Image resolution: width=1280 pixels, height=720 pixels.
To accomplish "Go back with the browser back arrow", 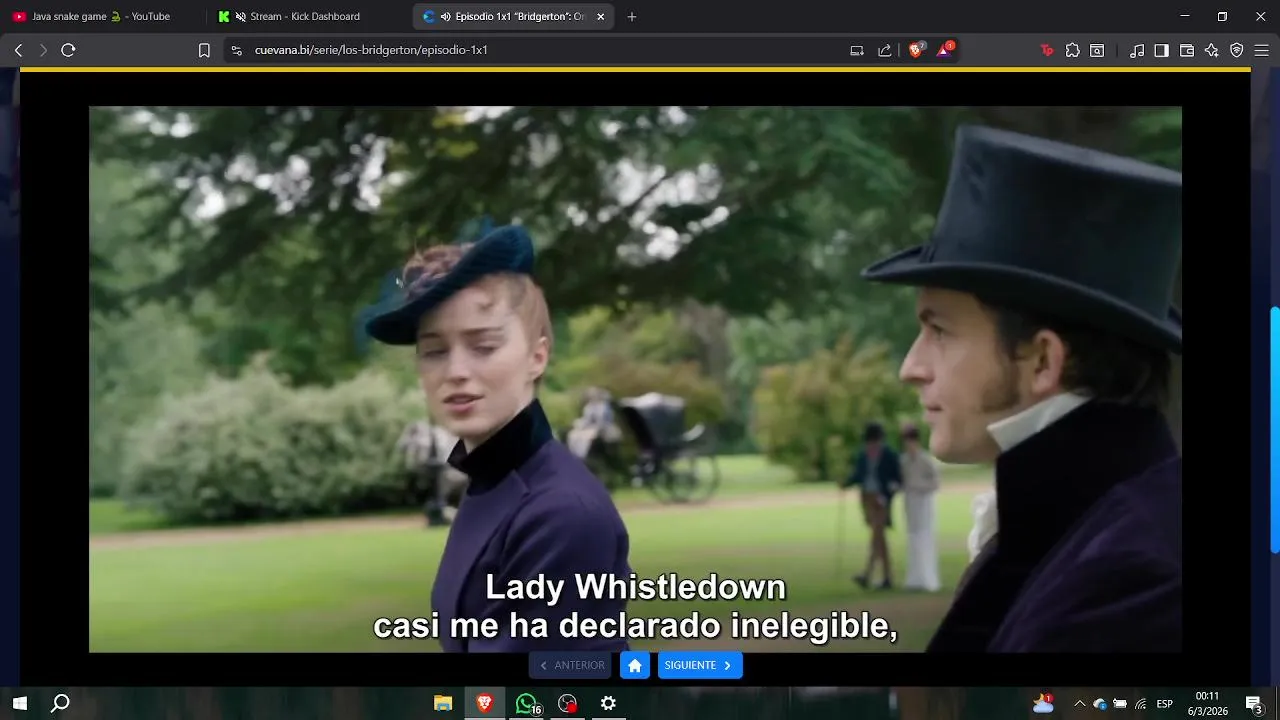I will [x=18, y=50].
